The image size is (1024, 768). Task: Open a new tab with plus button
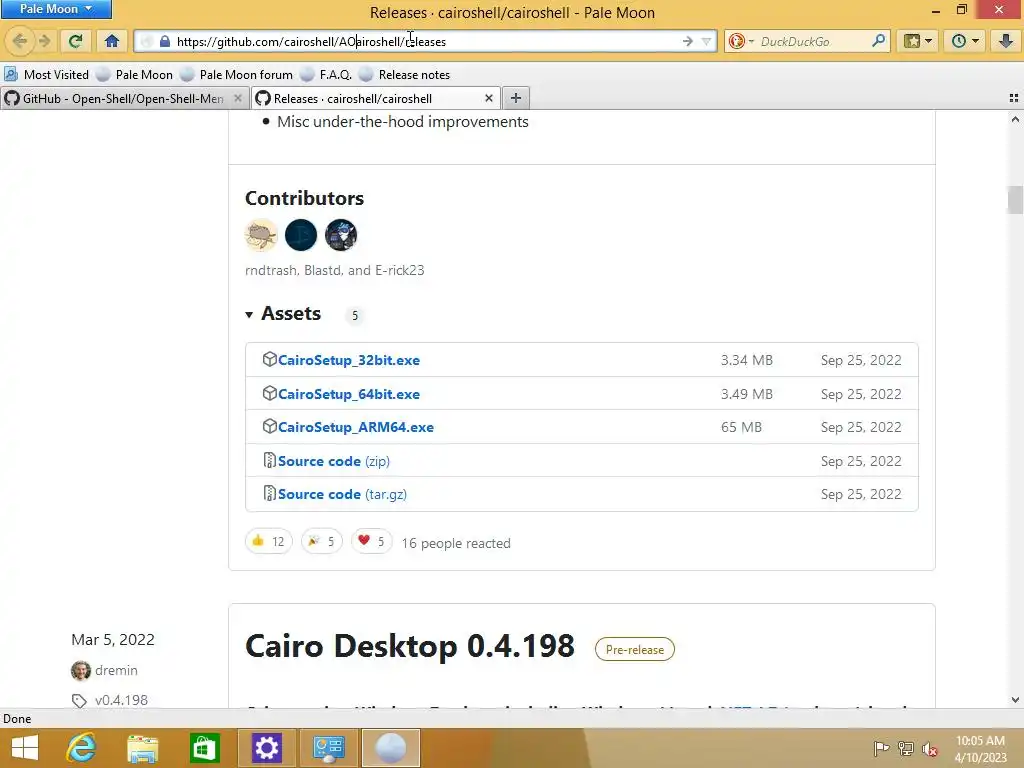[515, 98]
